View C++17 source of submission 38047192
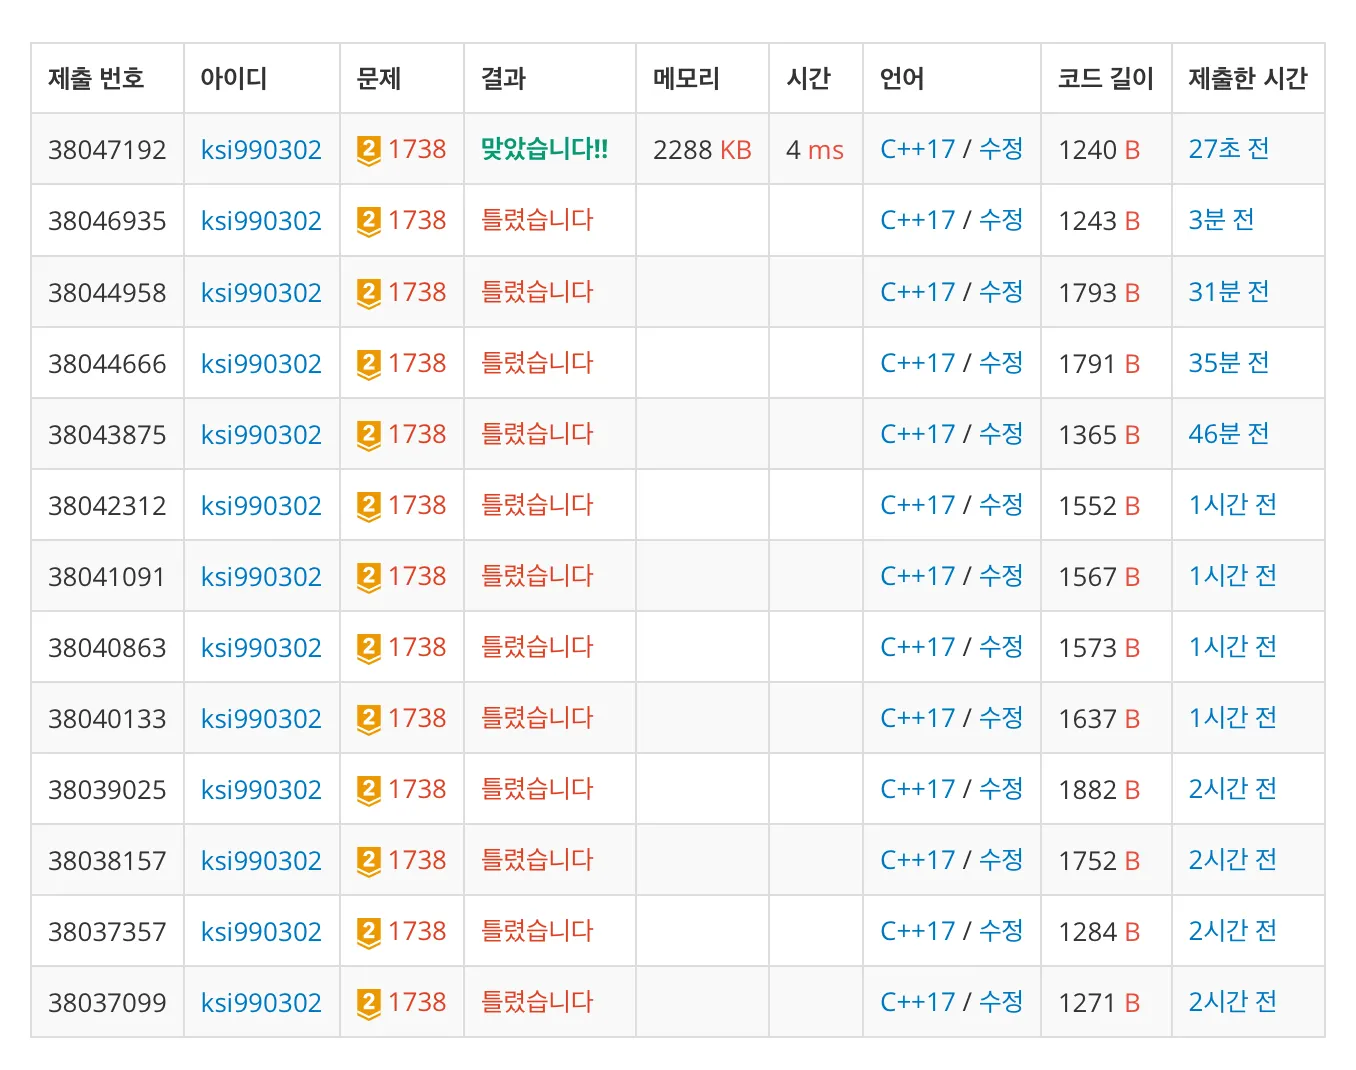This screenshot has height=1070, width=1356. [917, 150]
